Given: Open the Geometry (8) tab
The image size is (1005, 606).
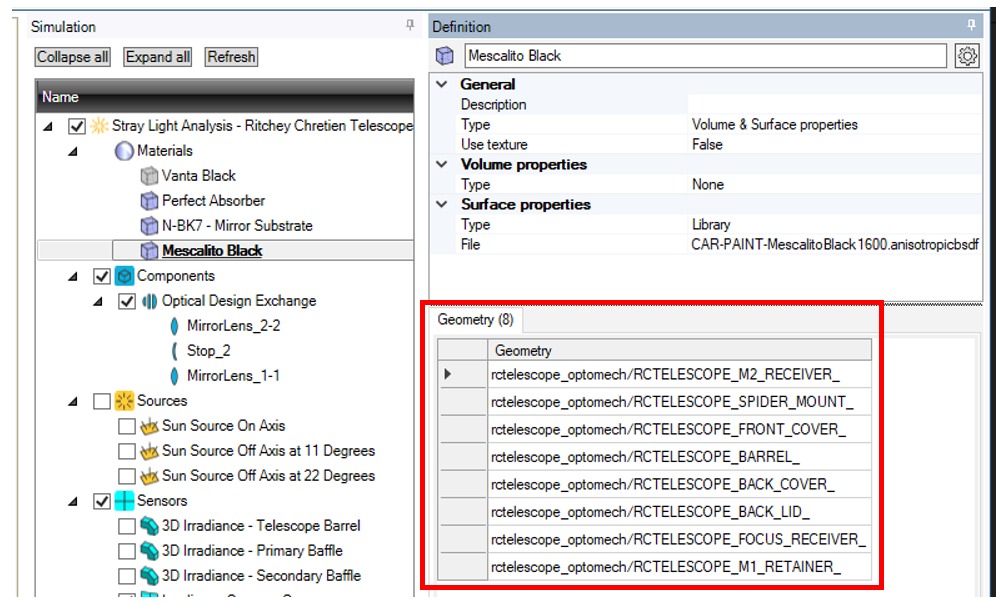Looking at the screenshot, I should coord(476,319).
